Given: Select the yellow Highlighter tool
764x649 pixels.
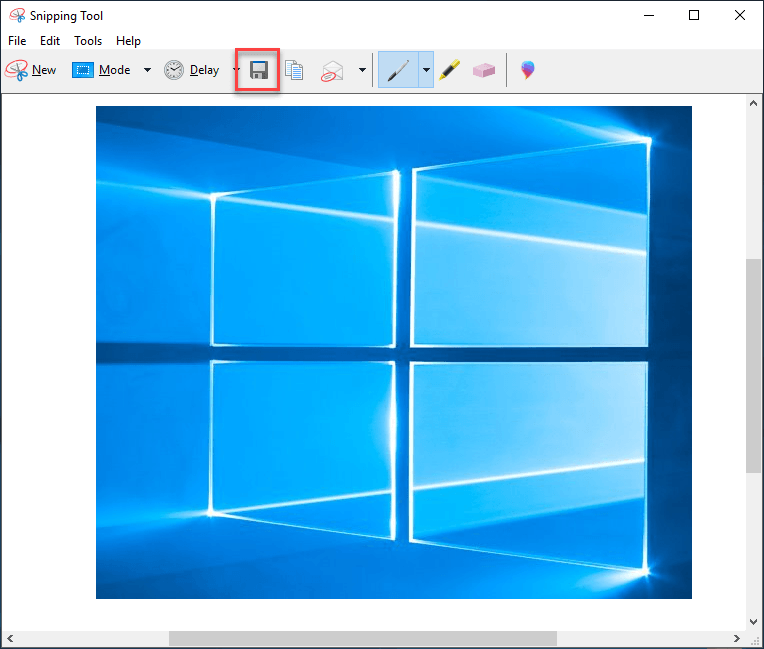Looking at the screenshot, I should point(449,70).
